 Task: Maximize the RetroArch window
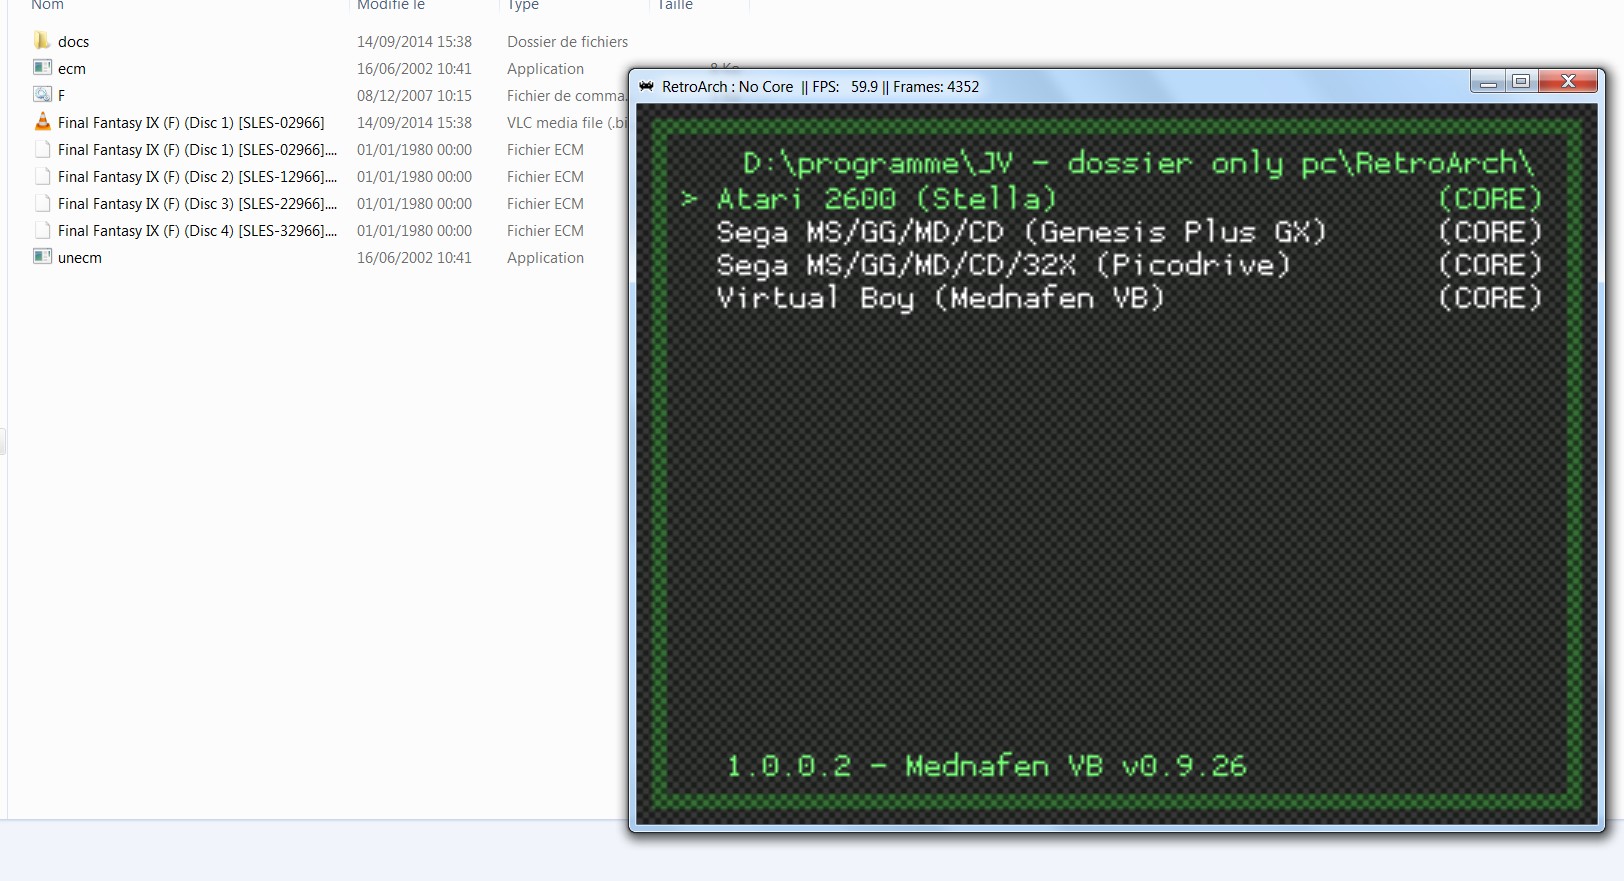(x=1521, y=82)
